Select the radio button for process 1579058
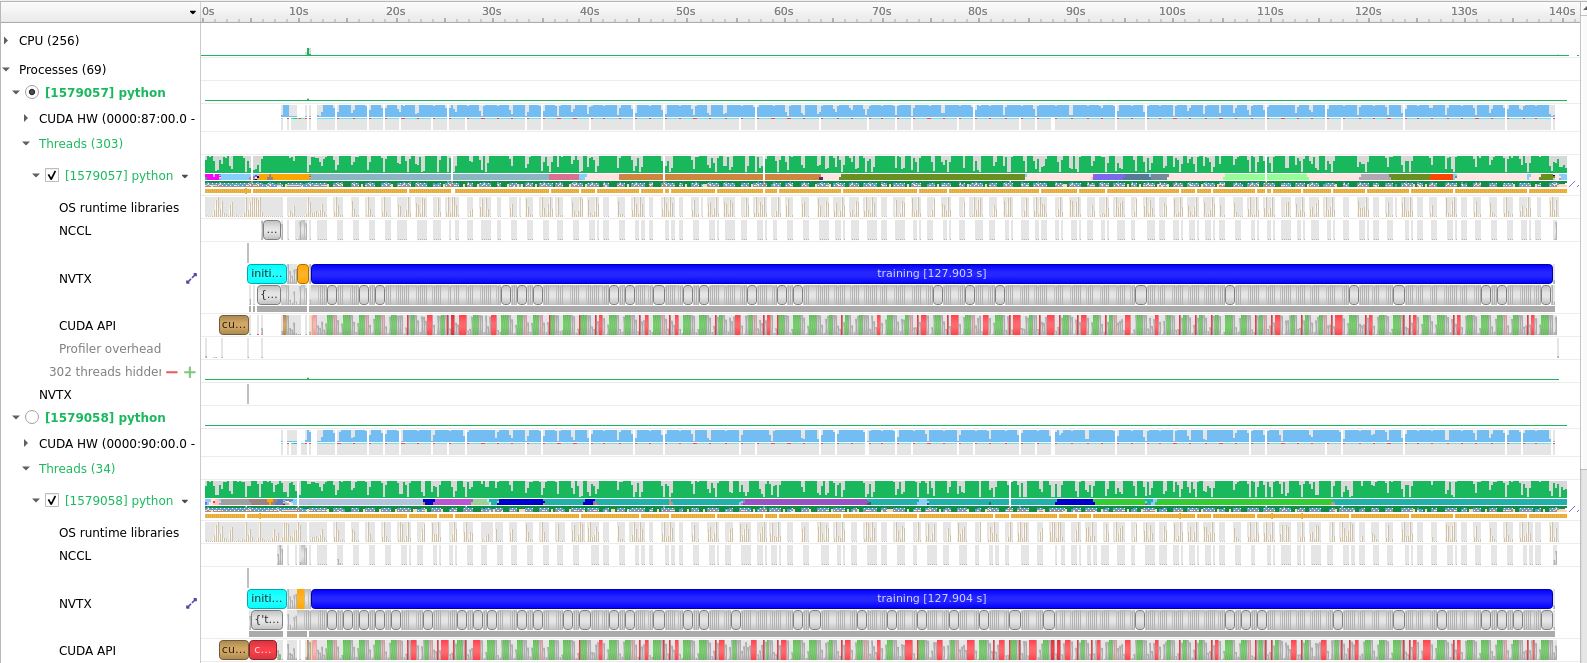 pyautogui.click(x=32, y=418)
